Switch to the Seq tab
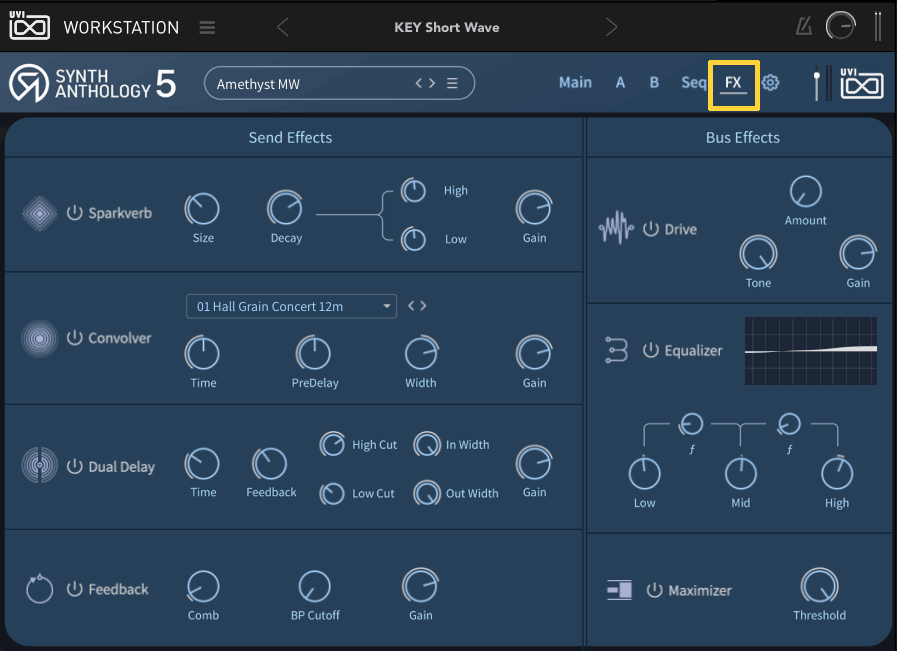The image size is (897, 651). click(x=693, y=83)
